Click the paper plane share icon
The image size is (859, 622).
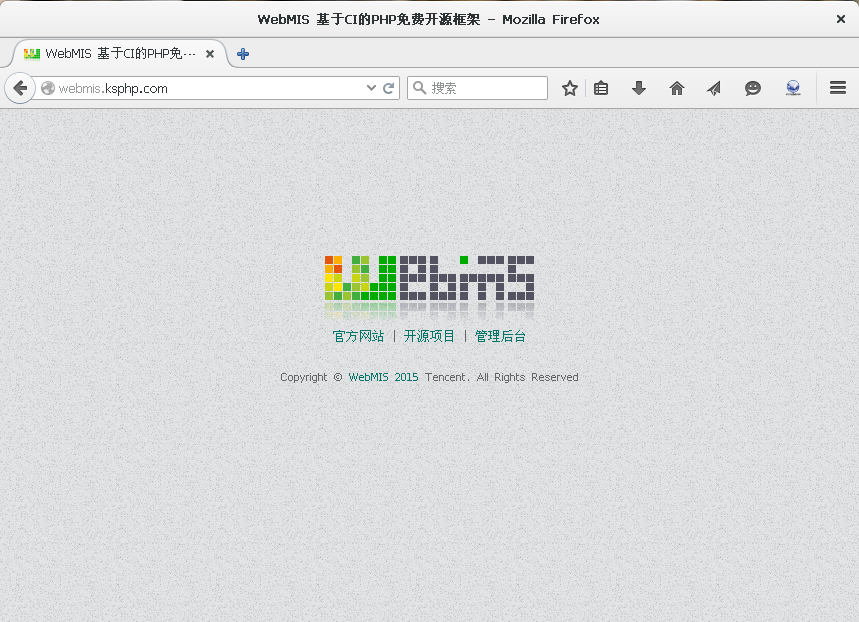click(x=714, y=88)
